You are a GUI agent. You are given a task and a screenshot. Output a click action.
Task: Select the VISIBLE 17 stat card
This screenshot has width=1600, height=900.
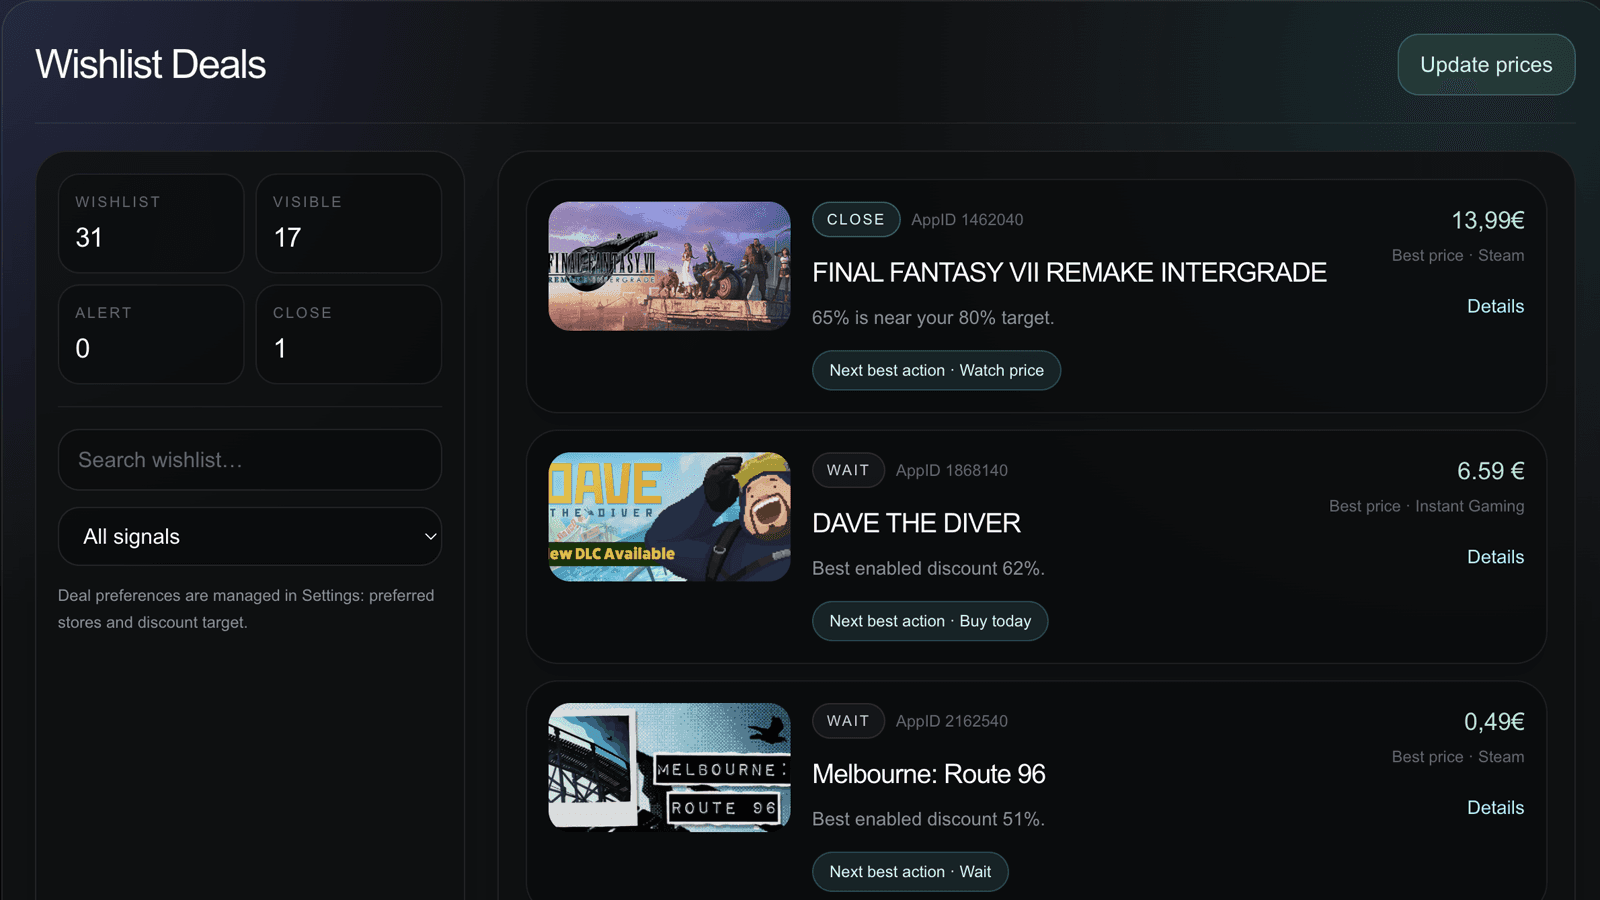click(349, 223)
